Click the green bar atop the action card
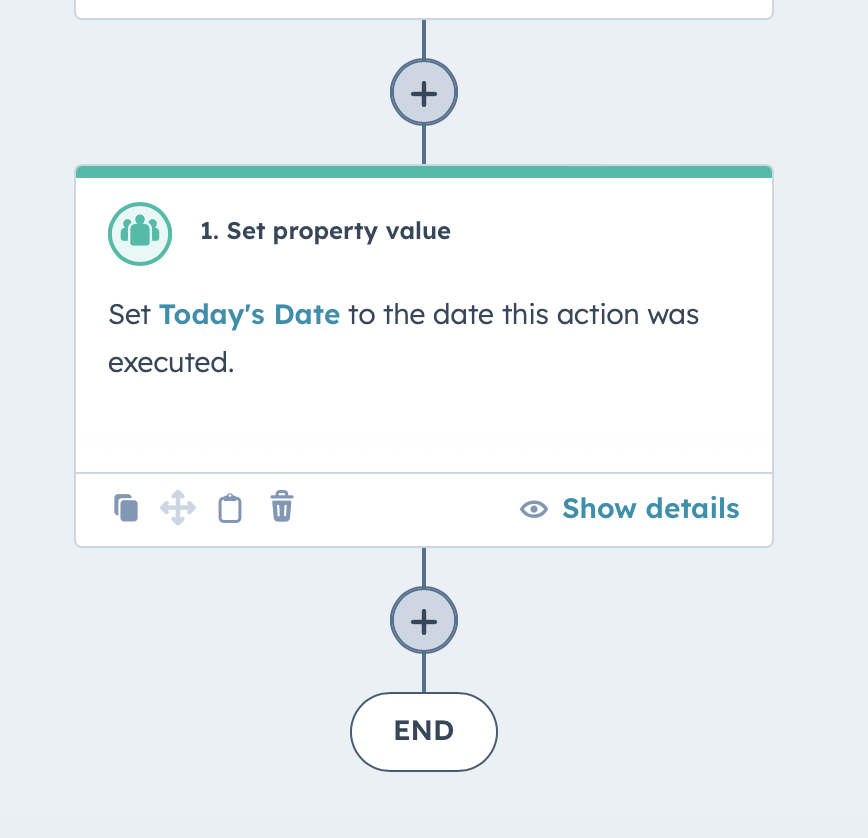The image size is (868, 838). (423, 170)
